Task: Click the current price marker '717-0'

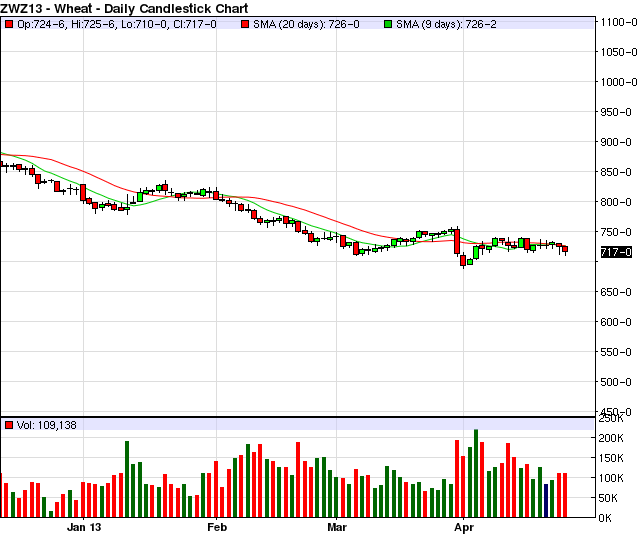Action: (616, 252)
